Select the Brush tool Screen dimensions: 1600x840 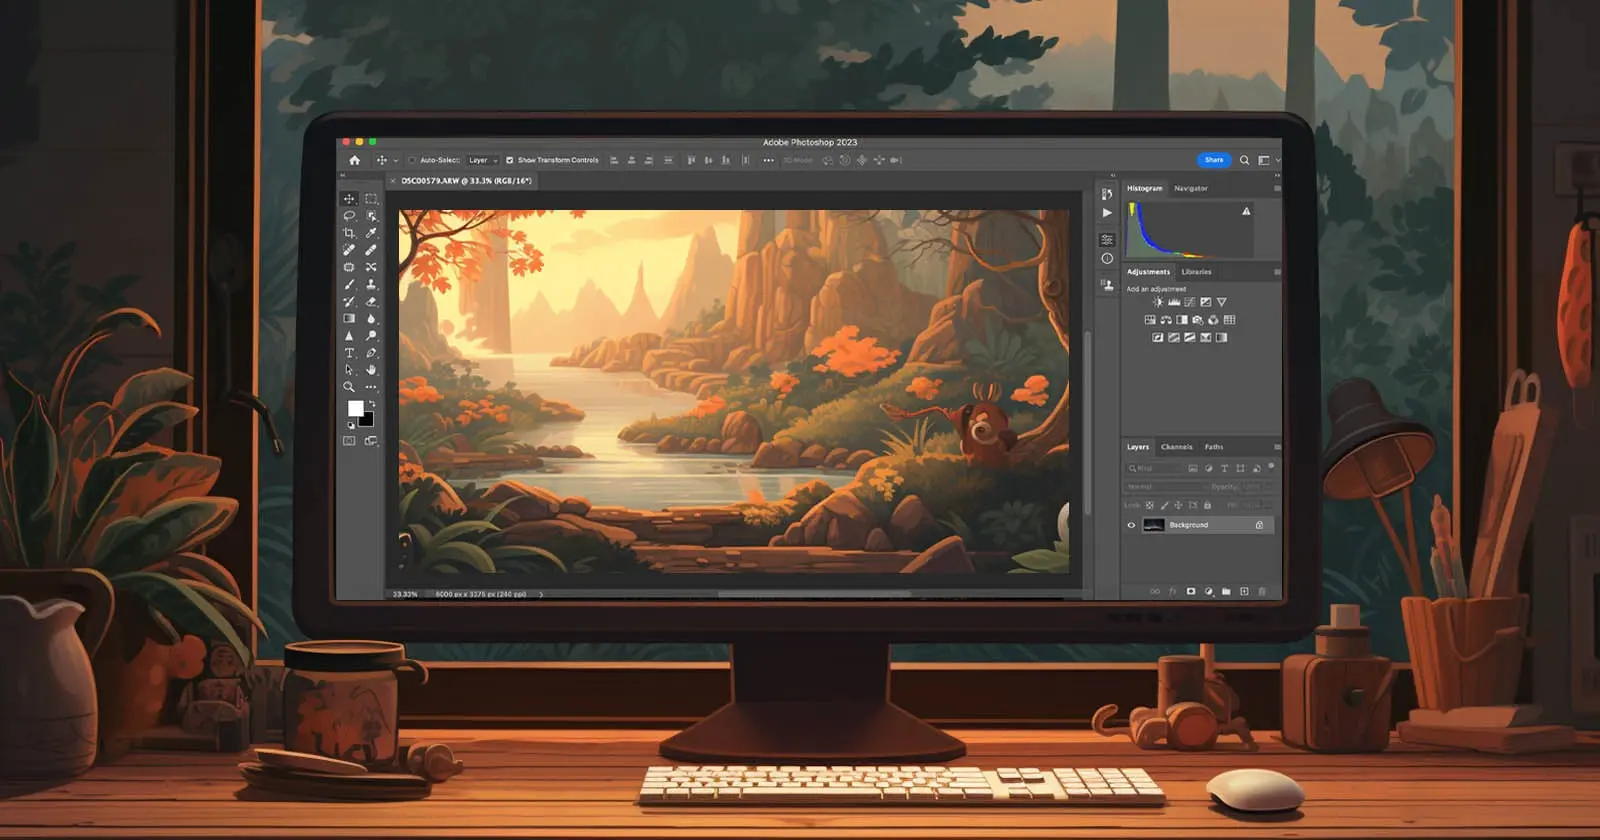point(349,285)
